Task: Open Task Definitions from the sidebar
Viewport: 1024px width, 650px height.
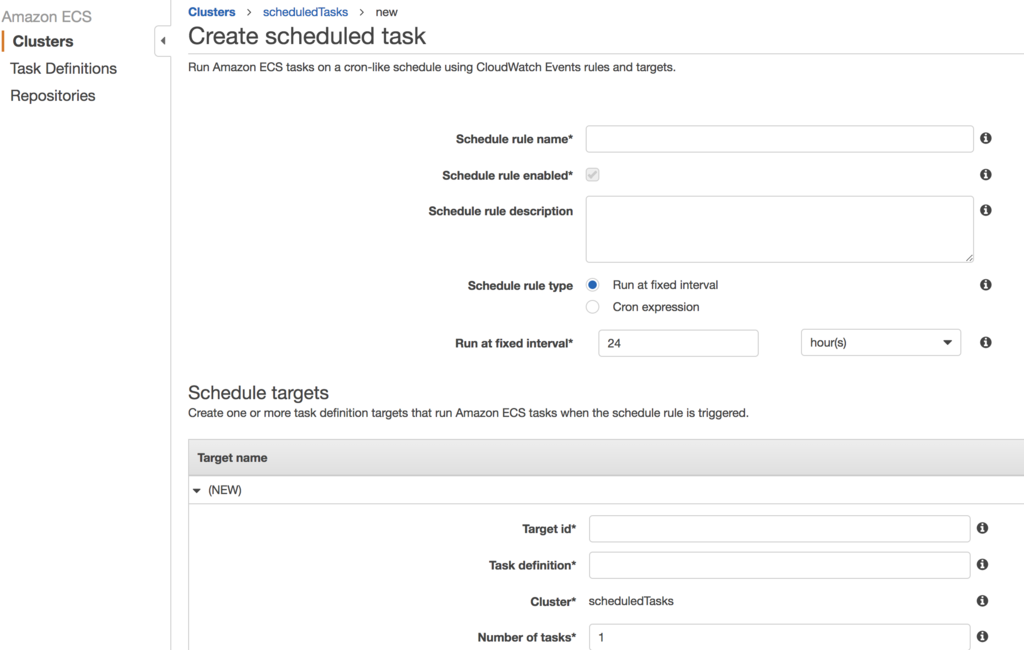Action: point(62,68)
